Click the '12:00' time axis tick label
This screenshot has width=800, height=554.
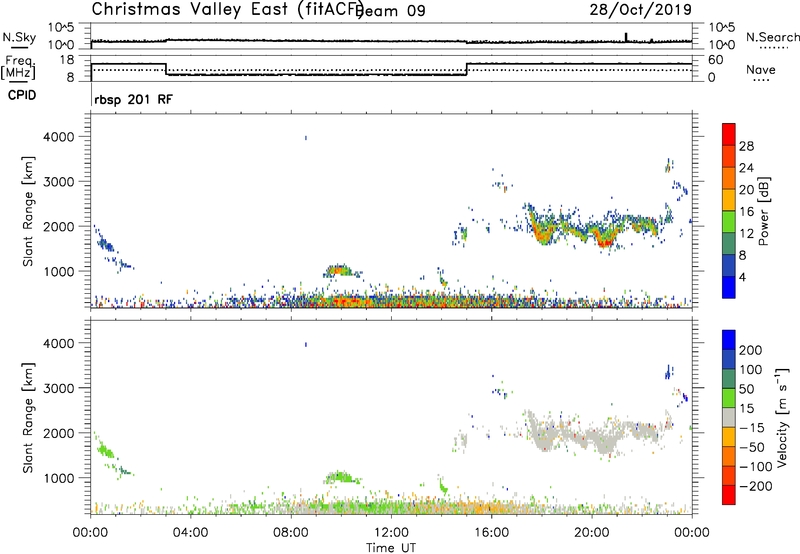[x=391, y=533]
